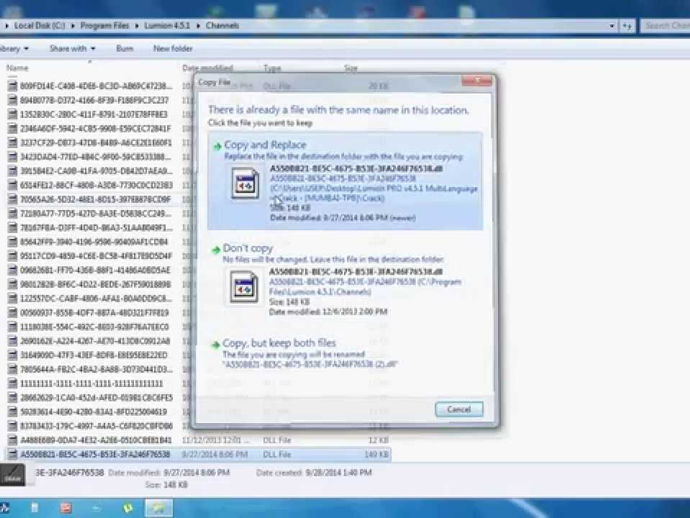The width and height of the screenshot is (690, 518).
Task: Select the file icon for 85642FF9 row
Action: [13, 242]
